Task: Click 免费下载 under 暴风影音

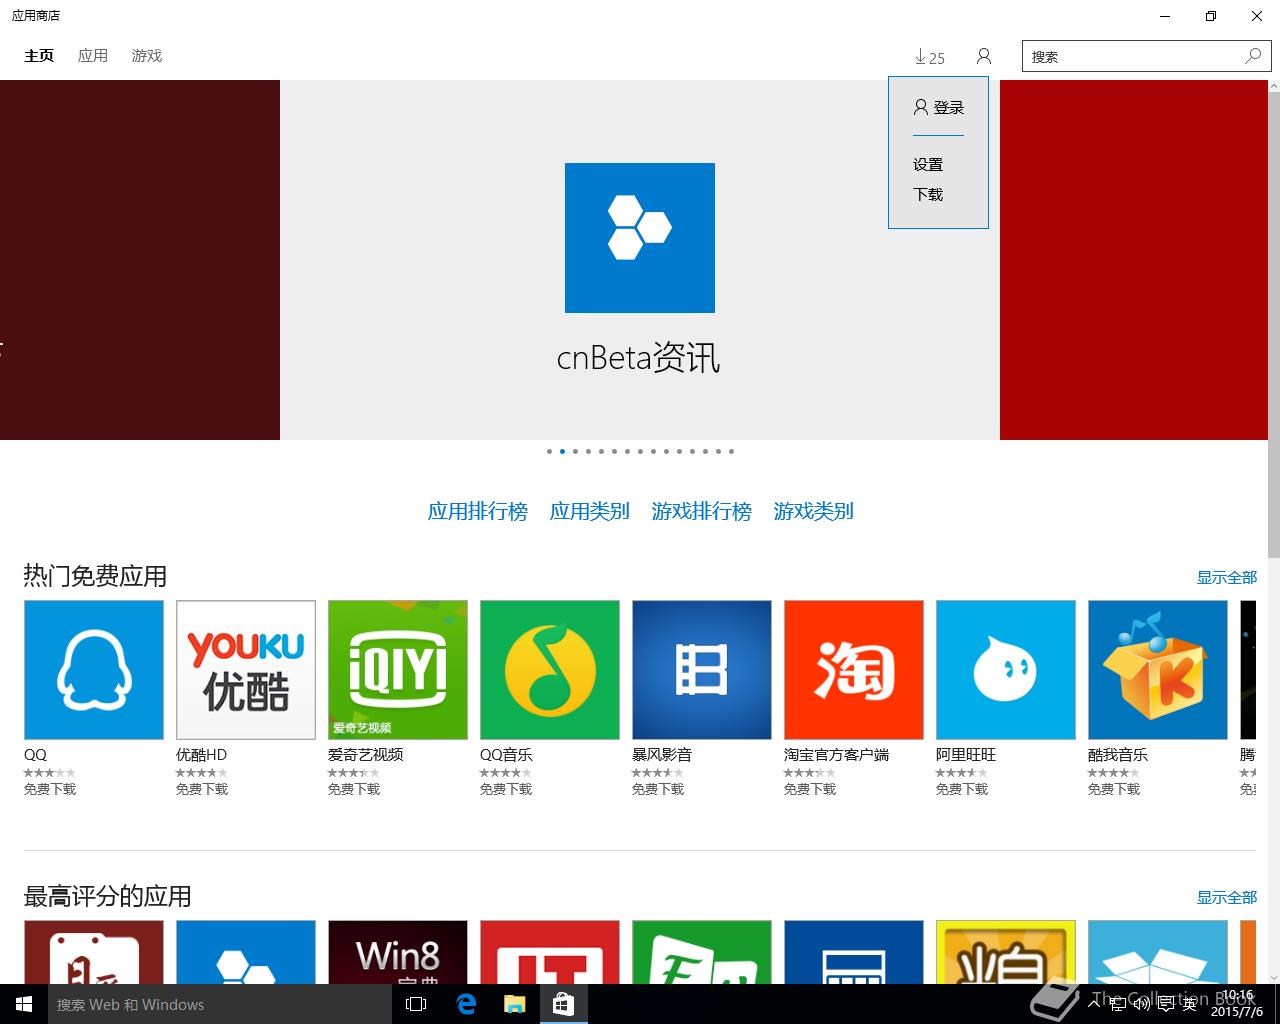Action: pyautogui.click(x=658, y=789)
